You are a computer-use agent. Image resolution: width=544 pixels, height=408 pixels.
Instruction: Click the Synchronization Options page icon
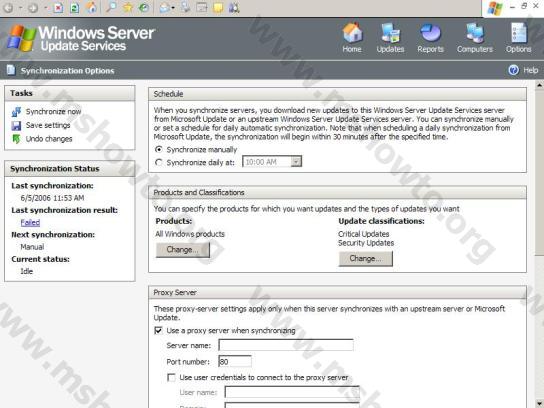(11, 70)
